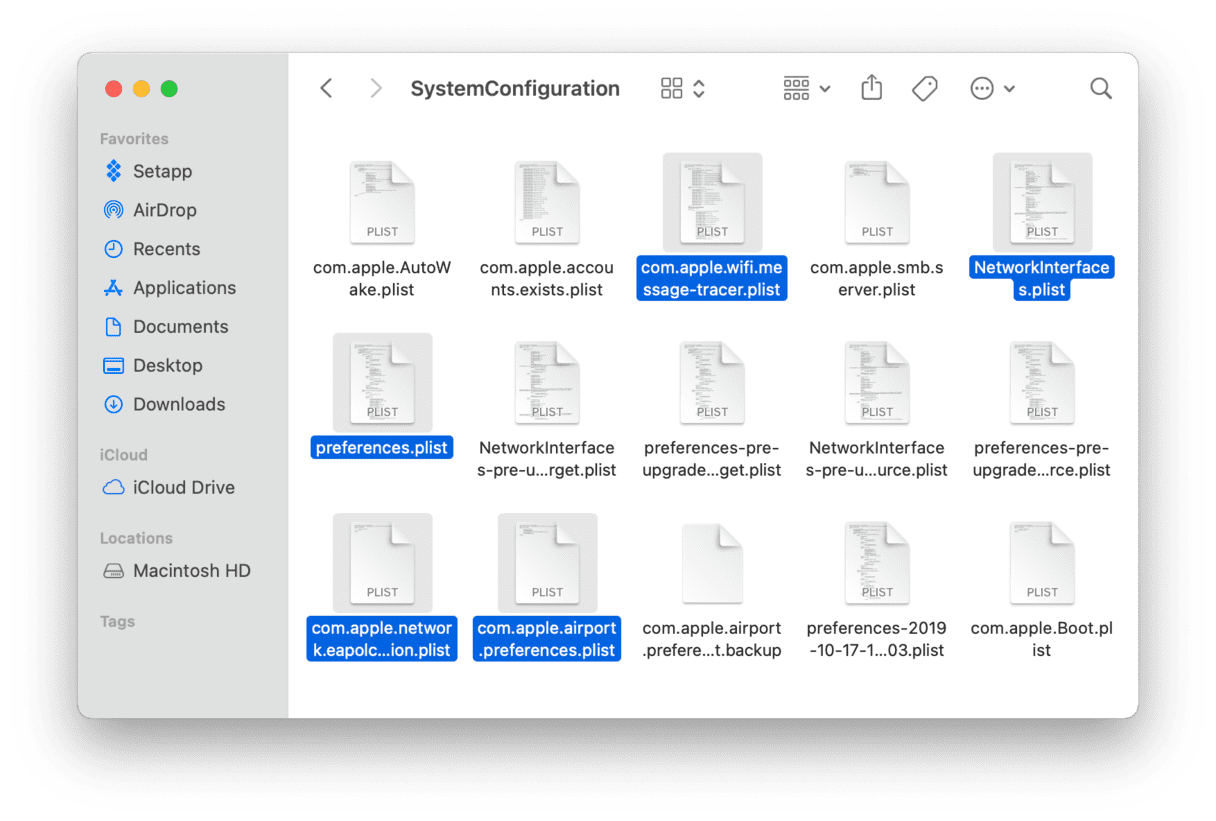Go back with the left chevron
Viewport: 1216px width, 821px height.
click(x=326, y=88)
